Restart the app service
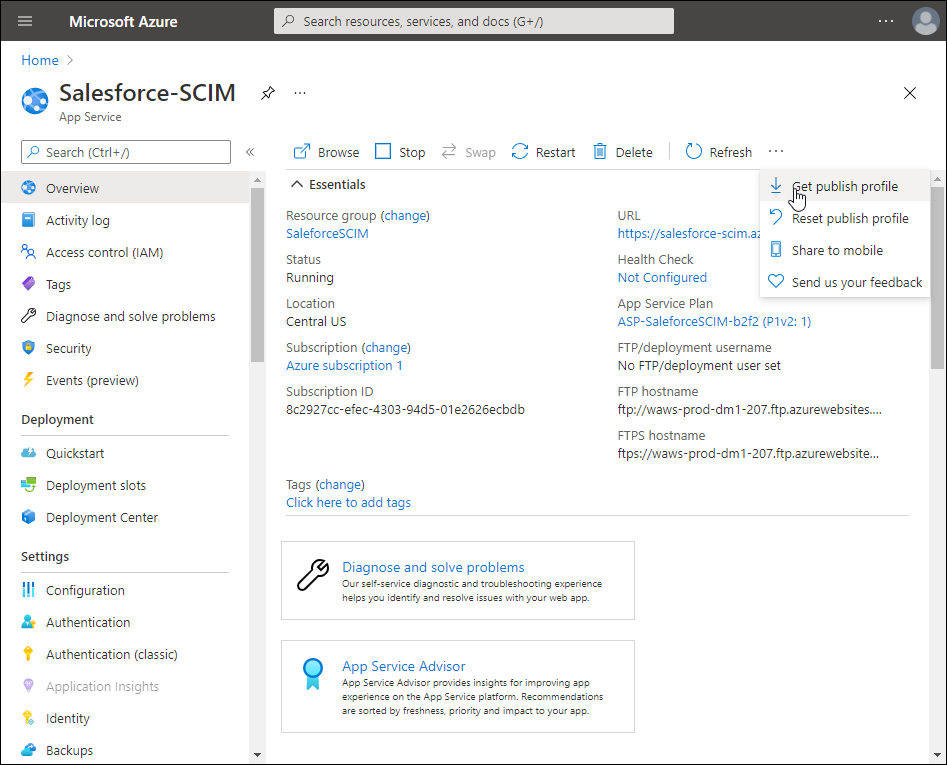The image size is (947, 765). coord(543,152)
